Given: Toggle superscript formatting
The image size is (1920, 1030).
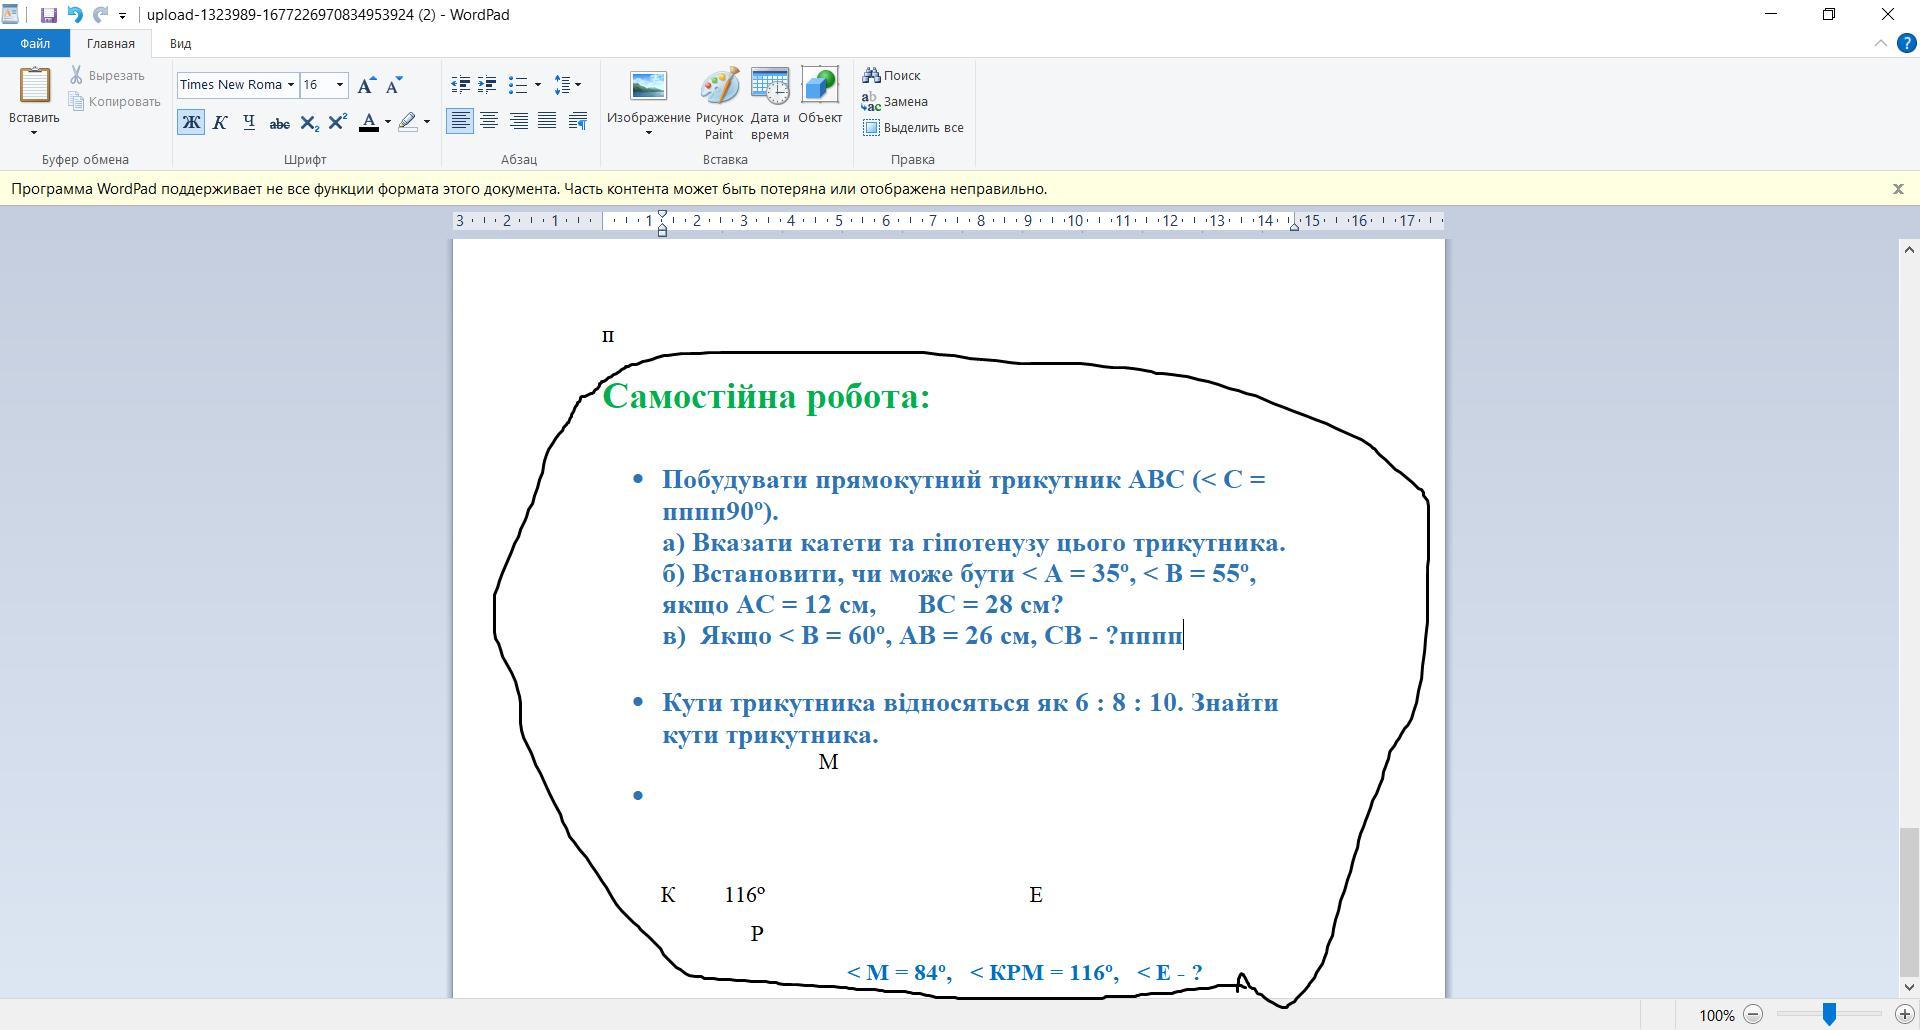Looking at the screenshot, I should coord(338,122).
